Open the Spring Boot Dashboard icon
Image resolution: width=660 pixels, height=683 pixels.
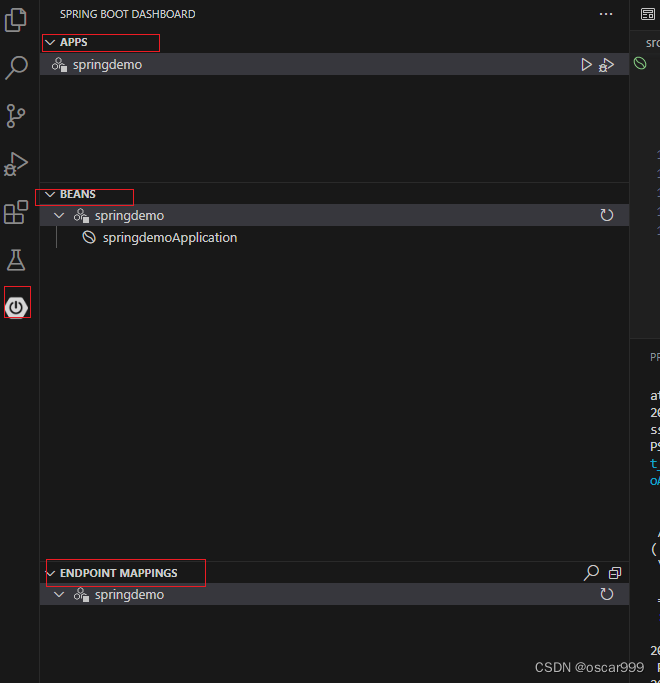point(17,308)
